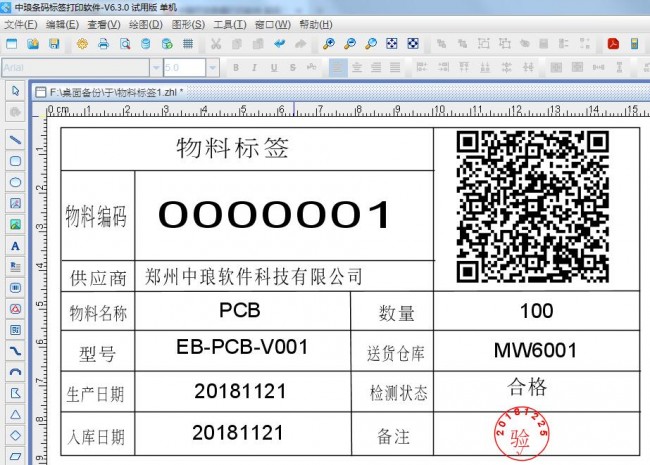650x465 pixels.
Task: Select the text tool marked A
Action: (15, 246)
